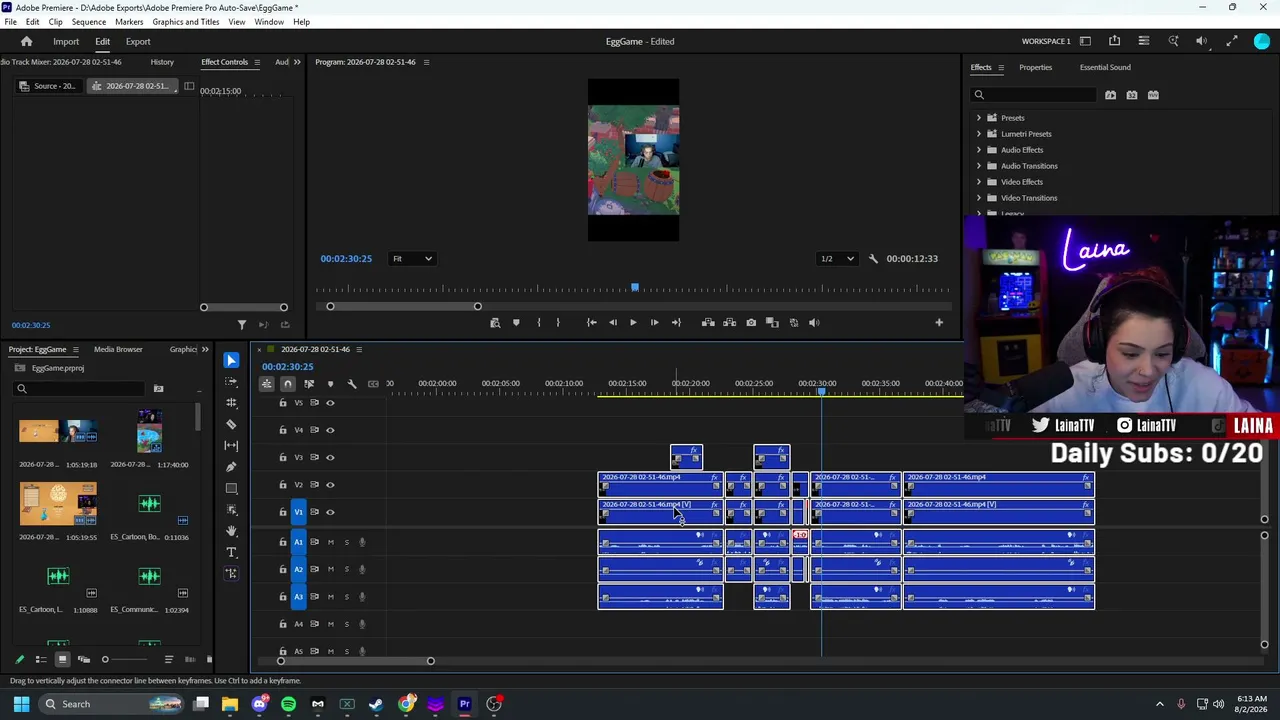
Task: Open the File menu
Action: tap(10, 22)
